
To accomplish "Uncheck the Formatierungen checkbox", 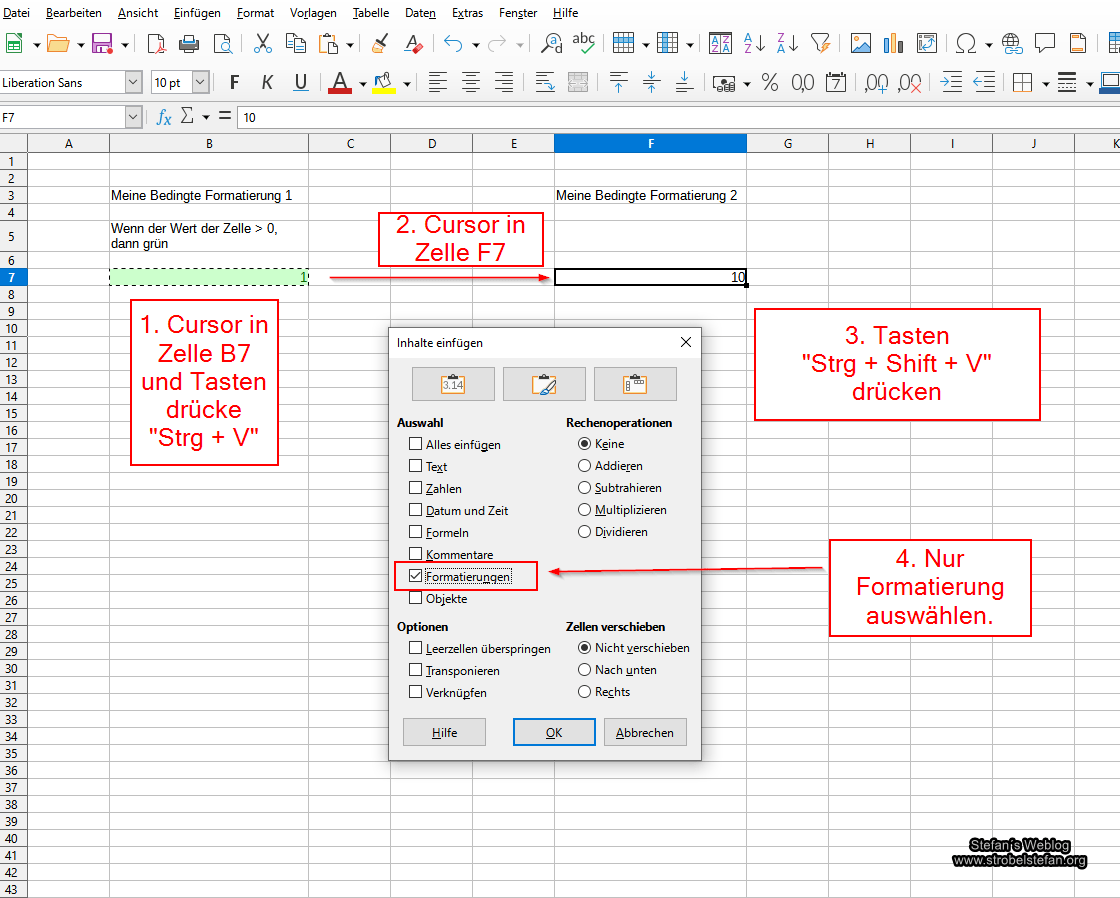I will 416,576.
